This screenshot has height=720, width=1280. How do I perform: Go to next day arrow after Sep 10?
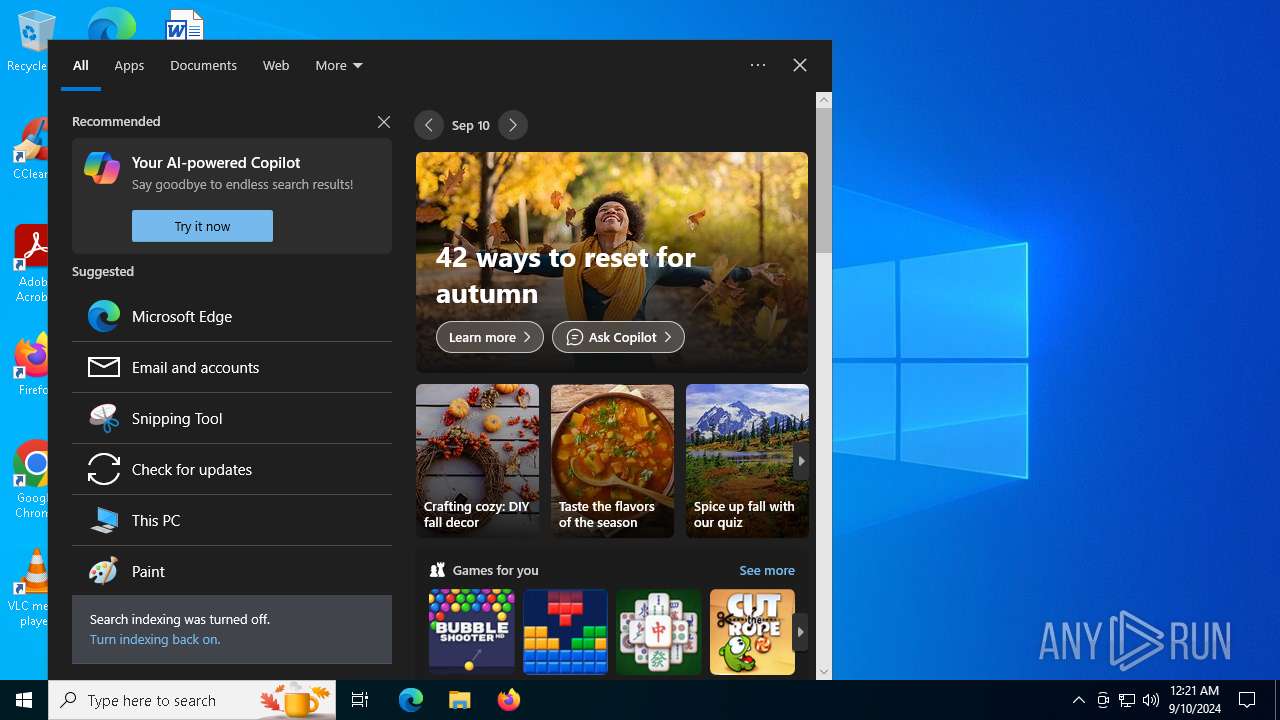pos(513,125)
